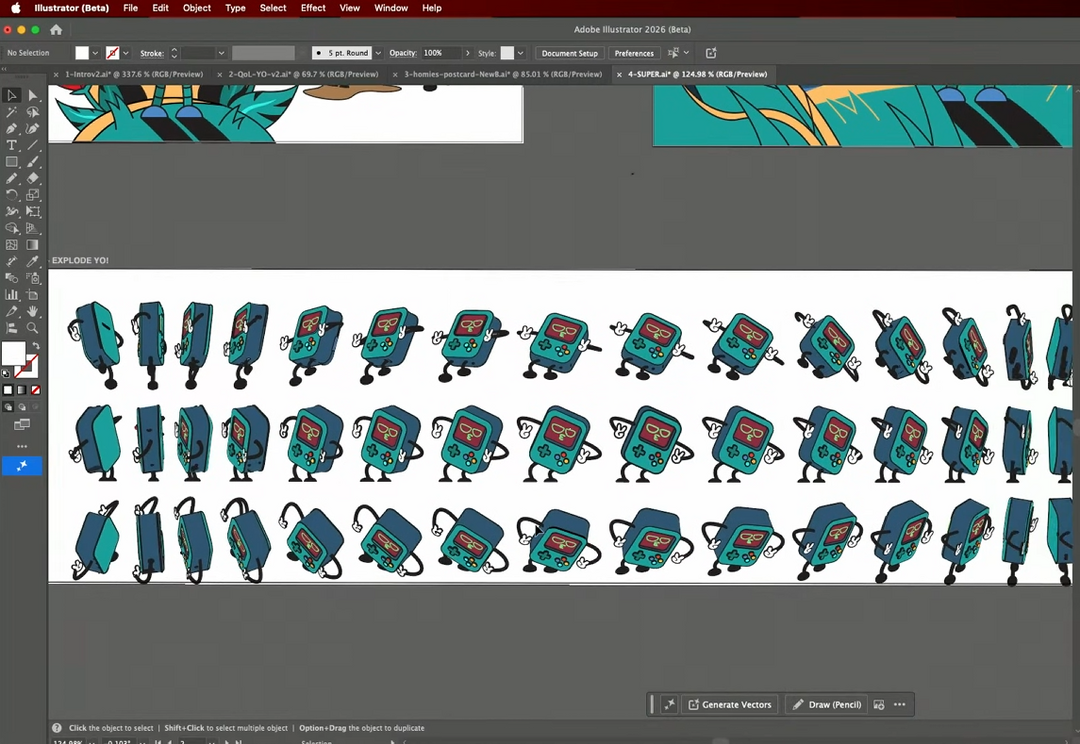Image resolution: width=1080 pixels, height=744 pixels.
Task: Click the Document Setup button
Action: 570,53
